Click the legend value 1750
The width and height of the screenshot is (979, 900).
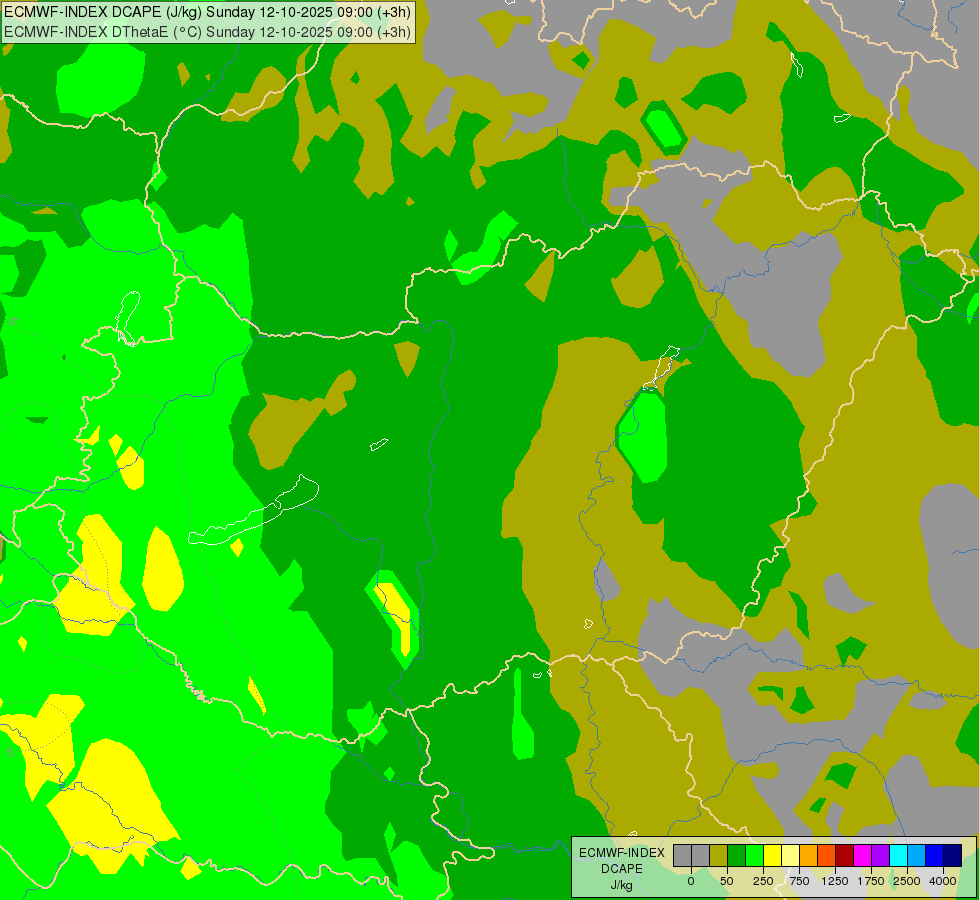(871, 881)
